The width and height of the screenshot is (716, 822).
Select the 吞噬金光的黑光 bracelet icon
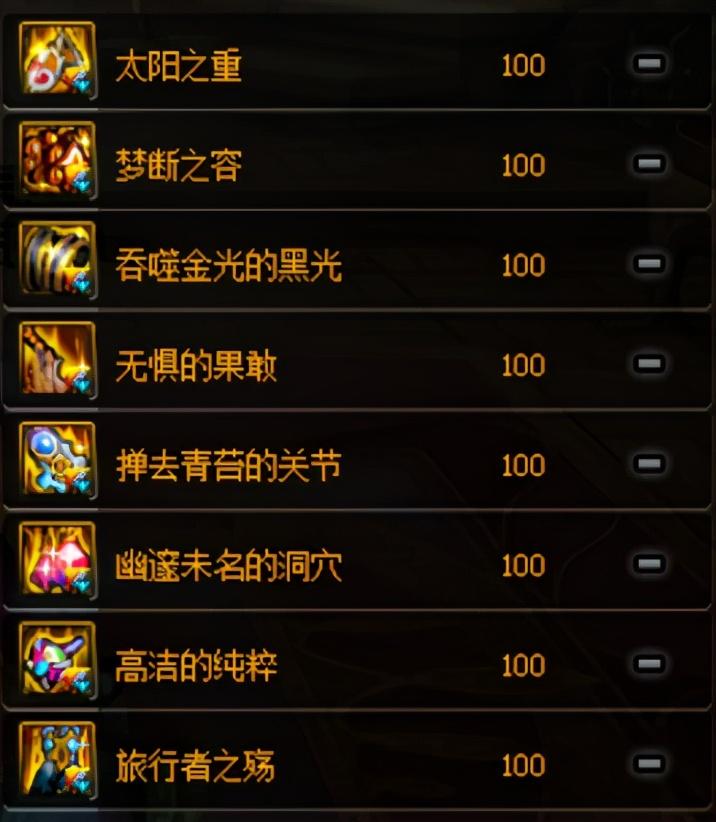pos(58,261)
